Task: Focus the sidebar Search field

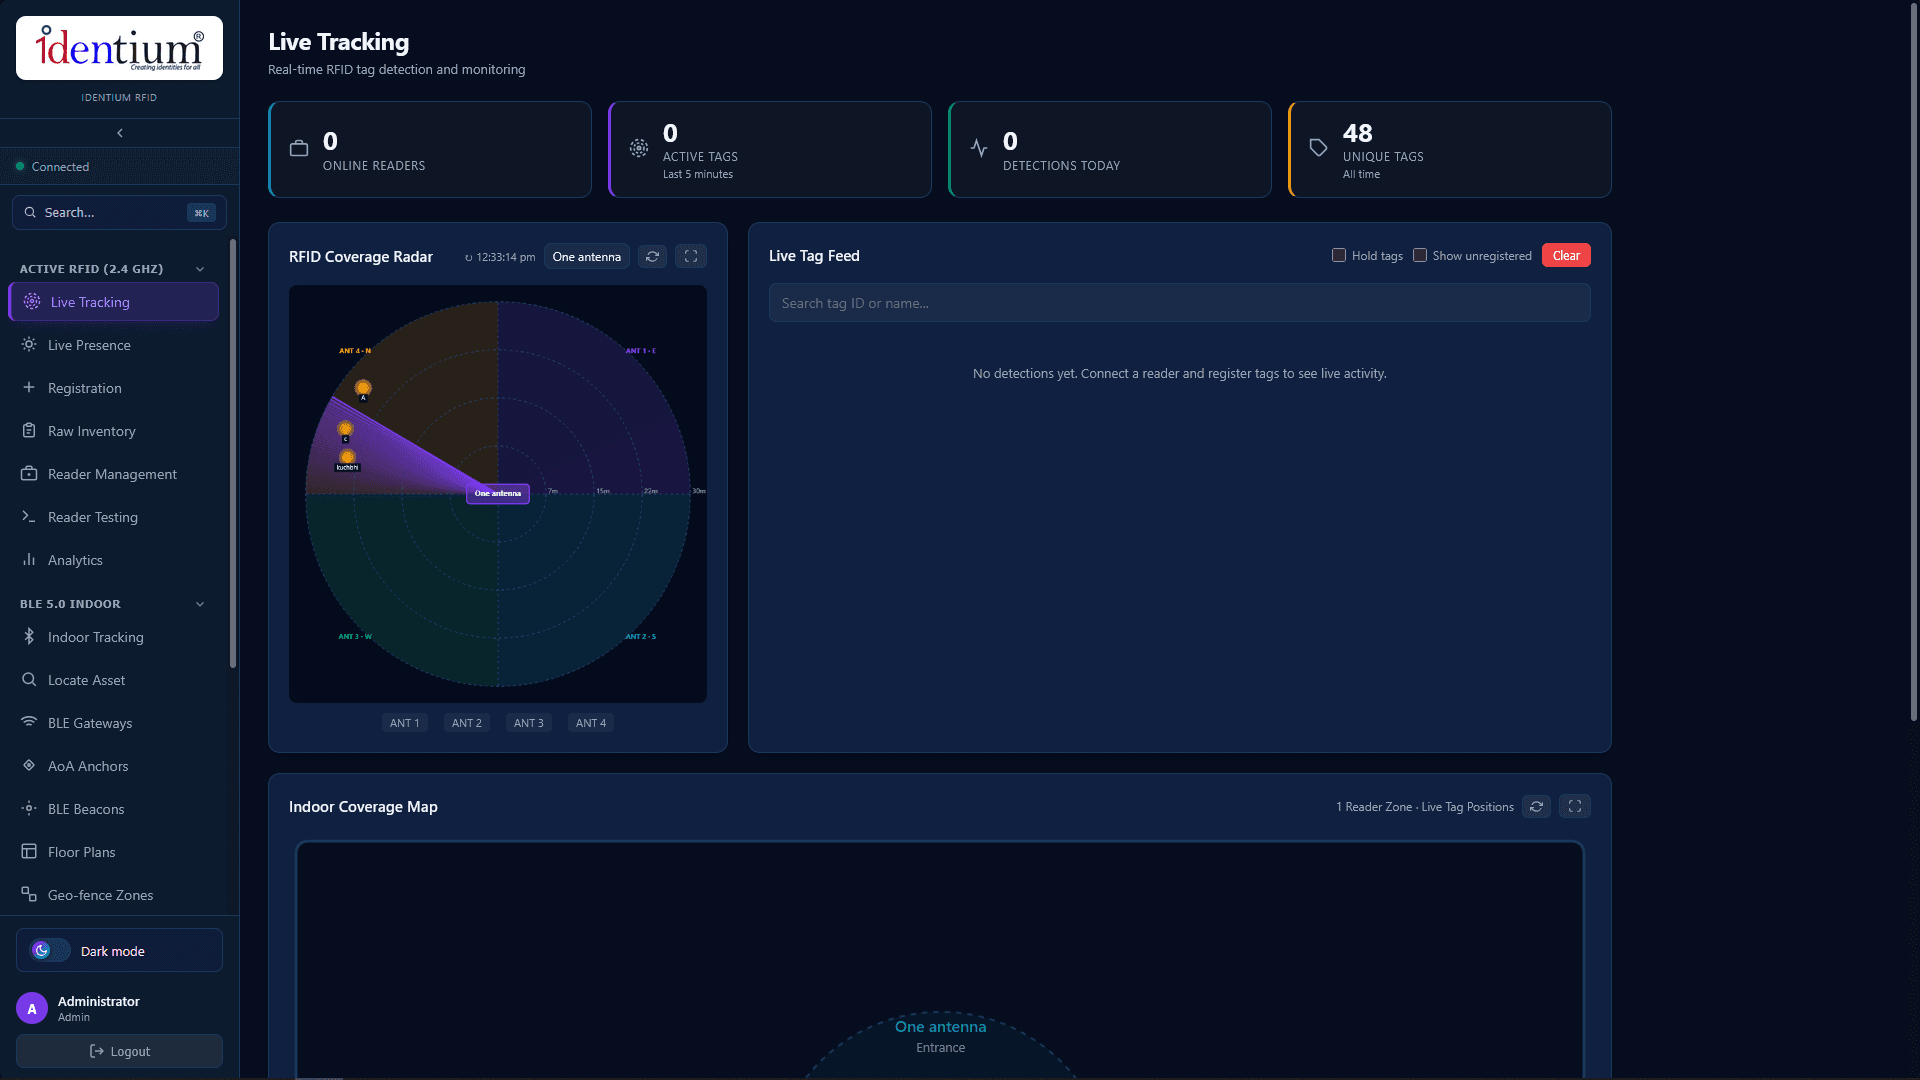Action: point(119,212)
